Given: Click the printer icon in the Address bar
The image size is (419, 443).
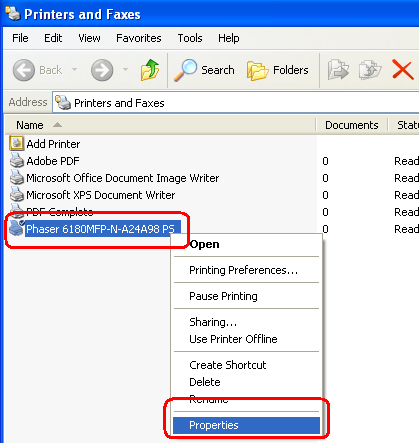Looking at the screenshot, I should click(x=63, y=102).
